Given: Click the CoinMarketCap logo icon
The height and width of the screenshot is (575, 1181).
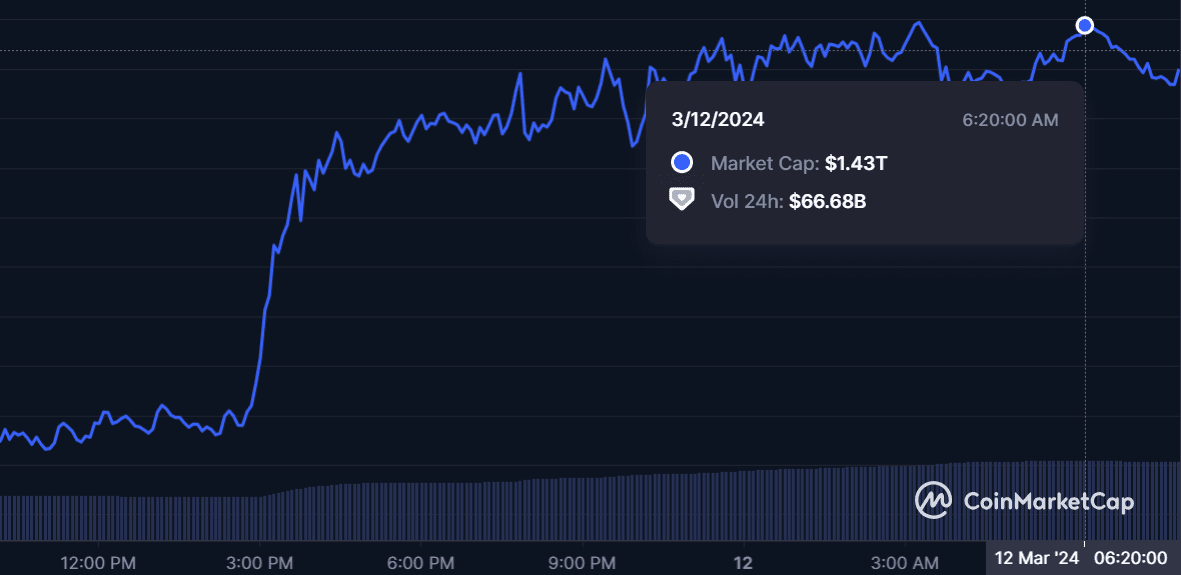Looking at the screenshot, I should [x=934, y=500].
